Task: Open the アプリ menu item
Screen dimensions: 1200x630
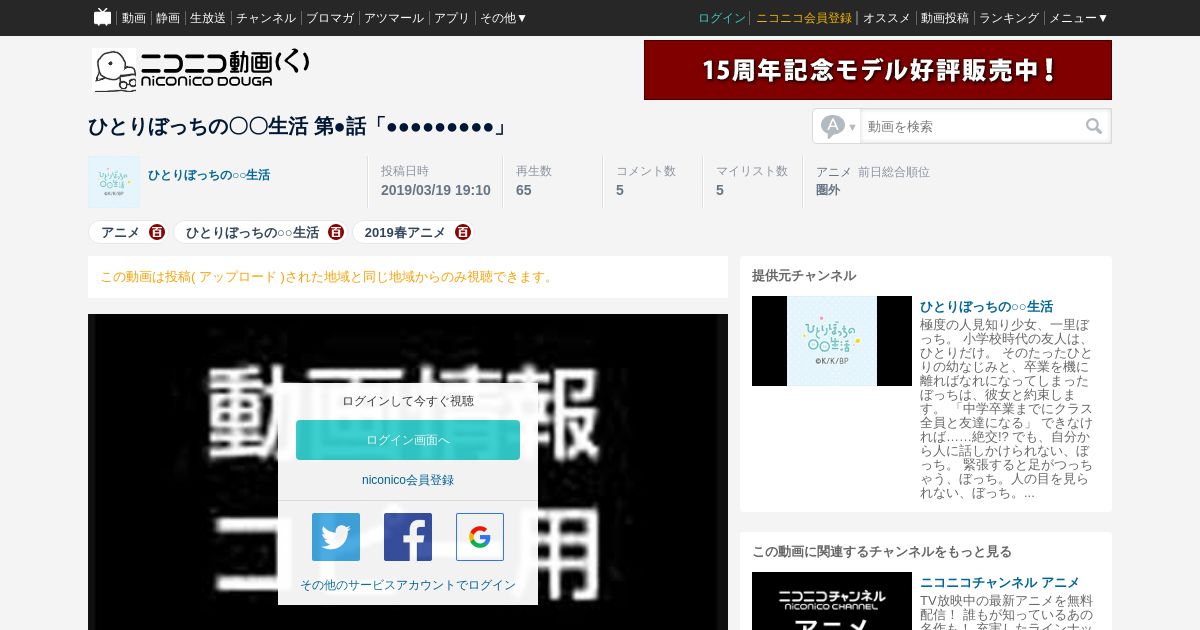Action: tap(452, 18)
